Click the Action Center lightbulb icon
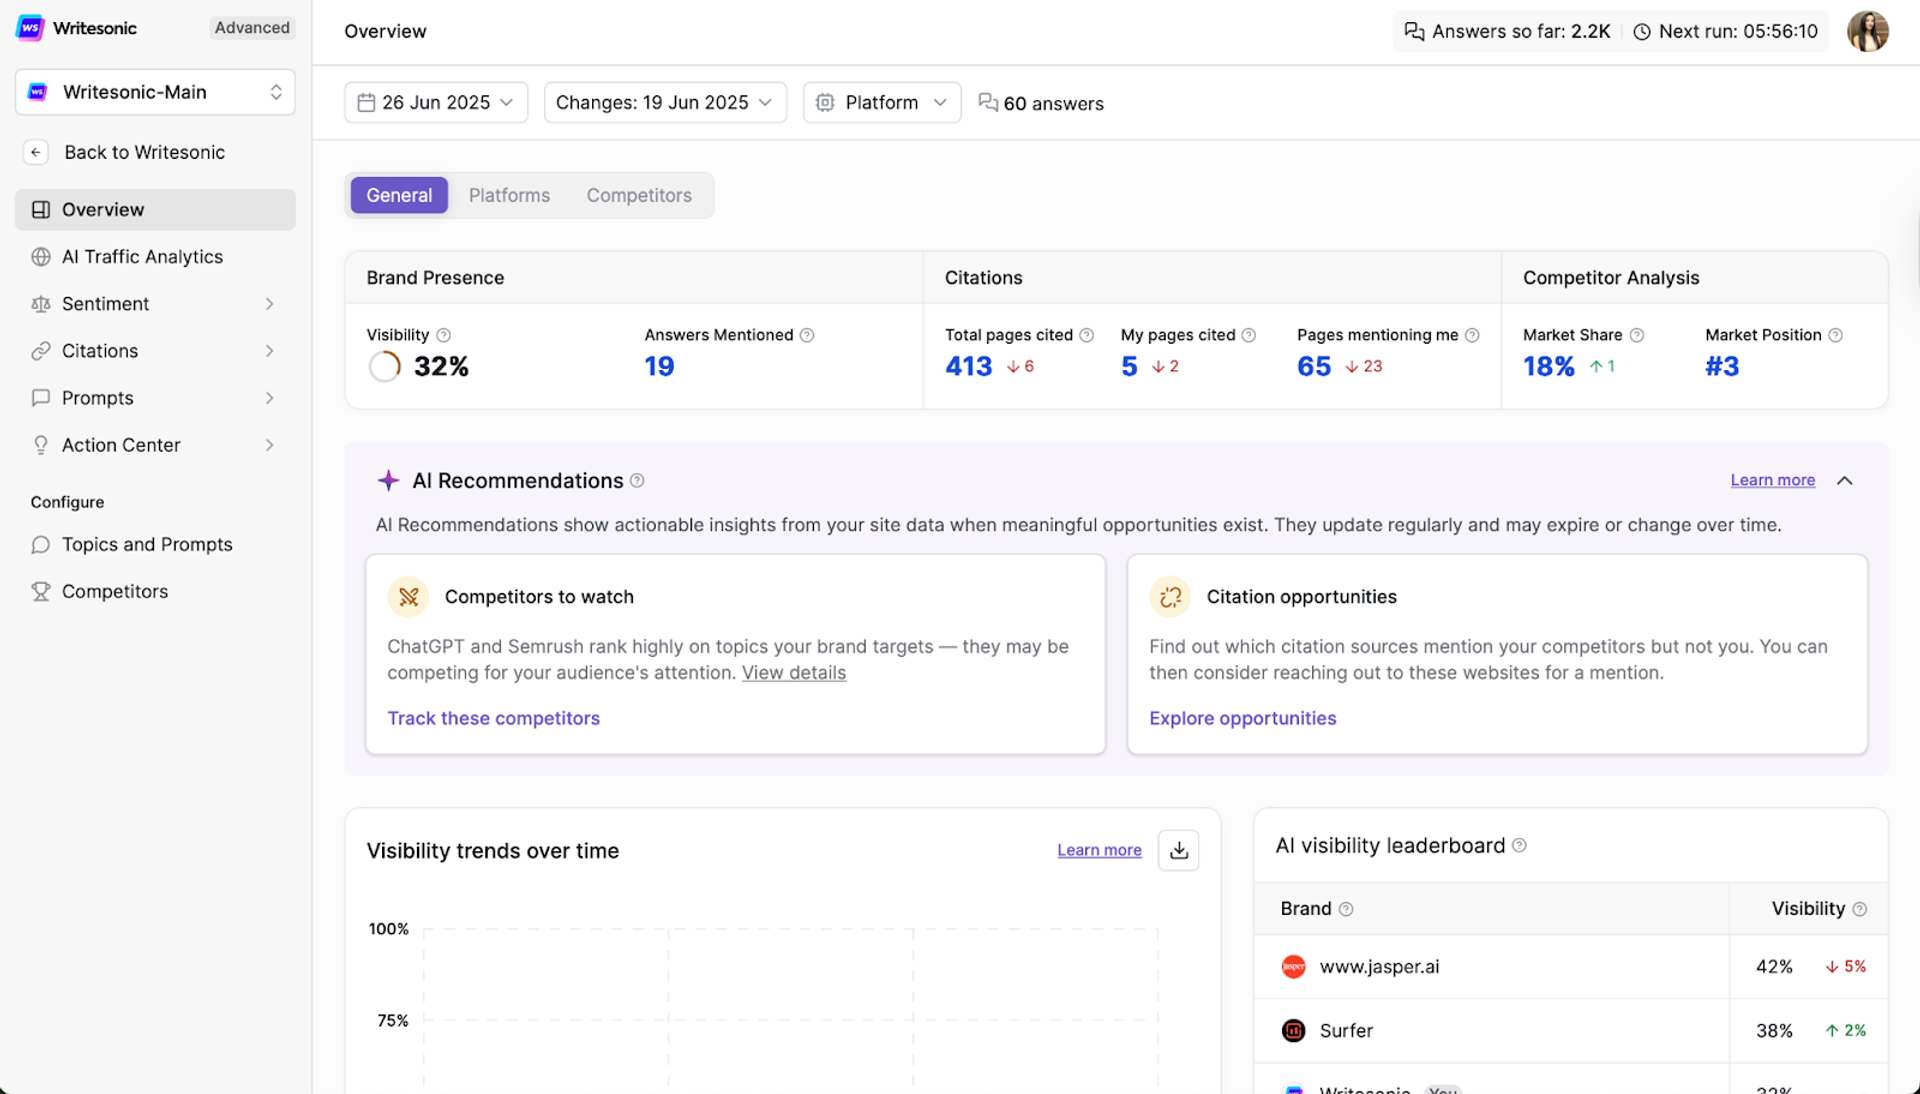The width and height of the screenshot is (1920, 1094). coord(41,444)
